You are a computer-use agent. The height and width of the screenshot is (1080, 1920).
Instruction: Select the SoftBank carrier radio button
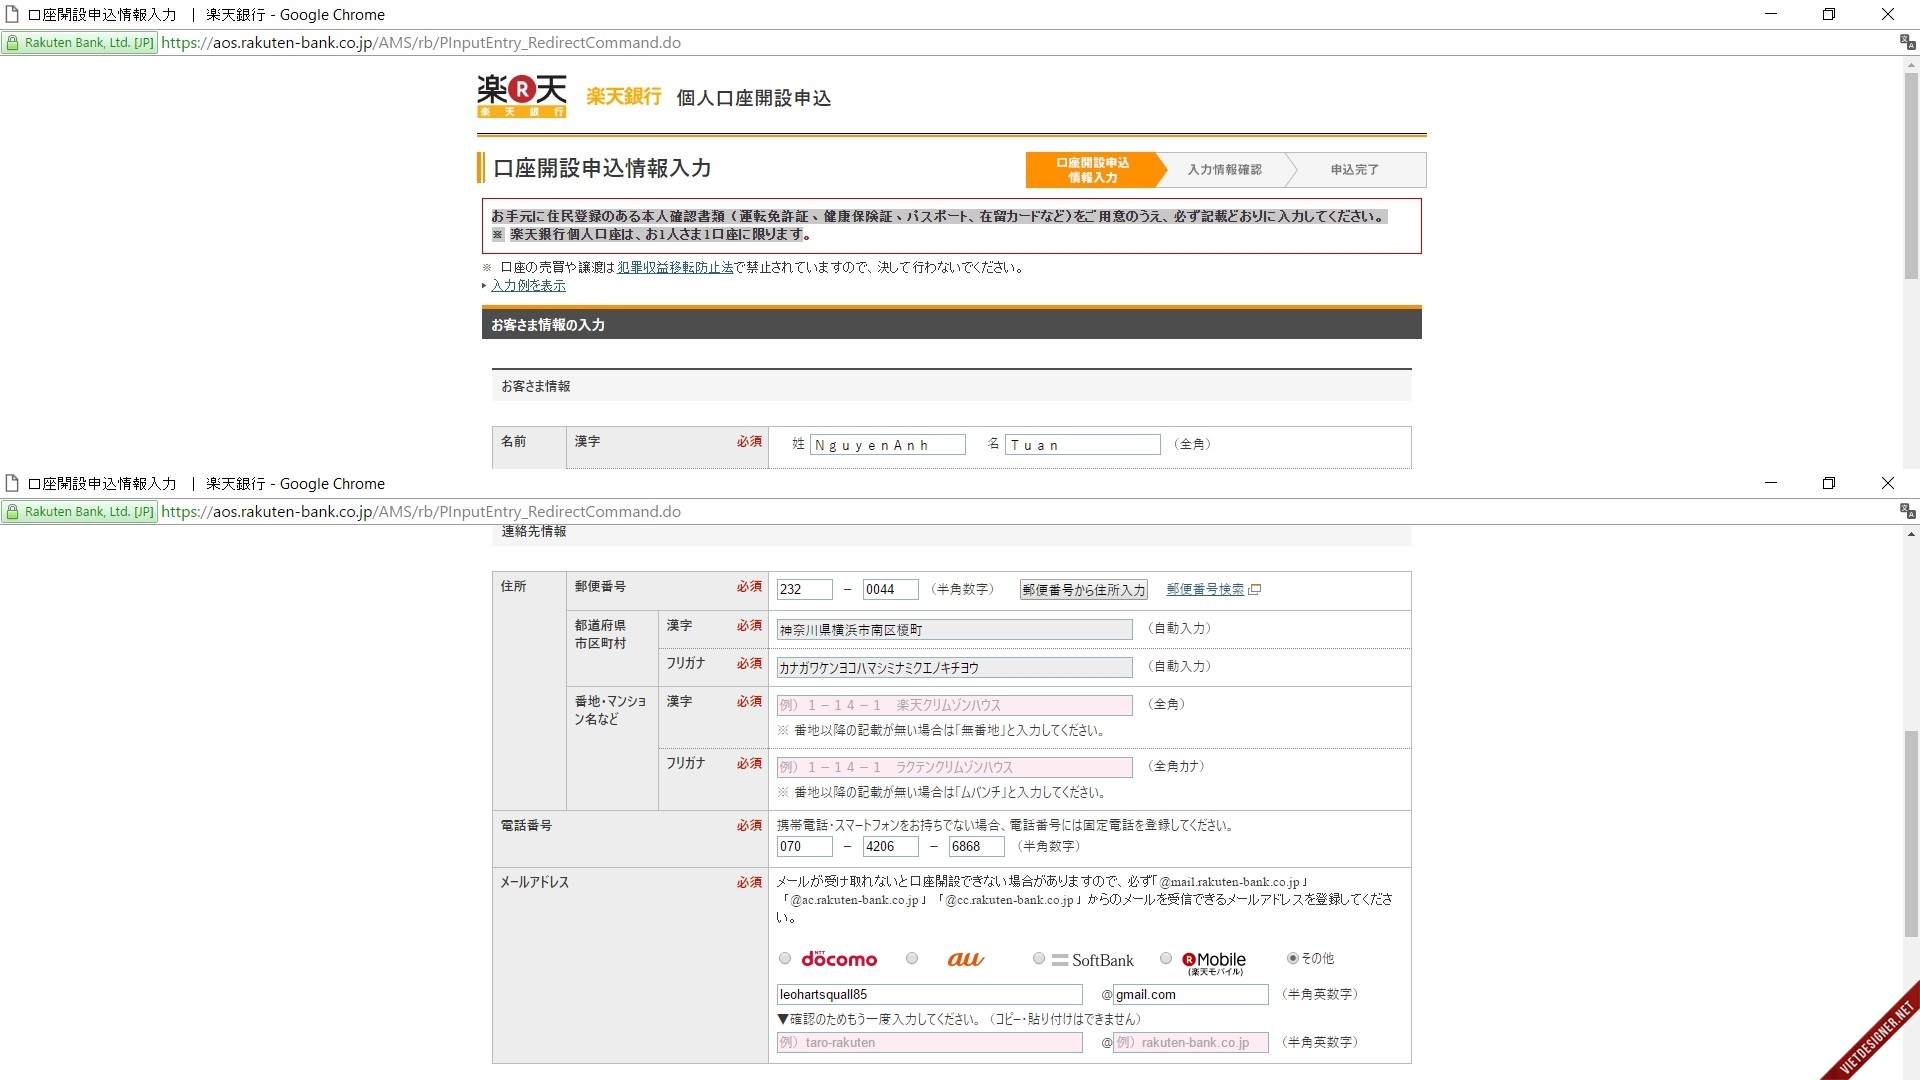point(1039,958)
